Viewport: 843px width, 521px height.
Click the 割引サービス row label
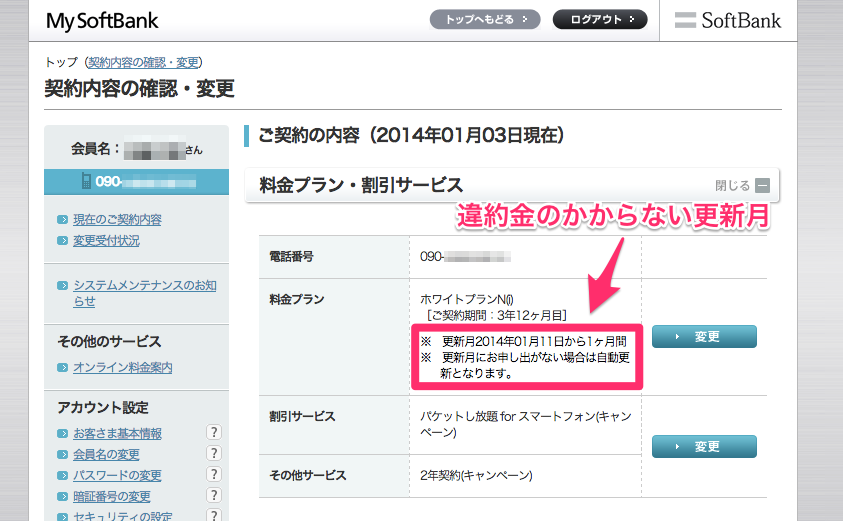(x=302, y=417)
